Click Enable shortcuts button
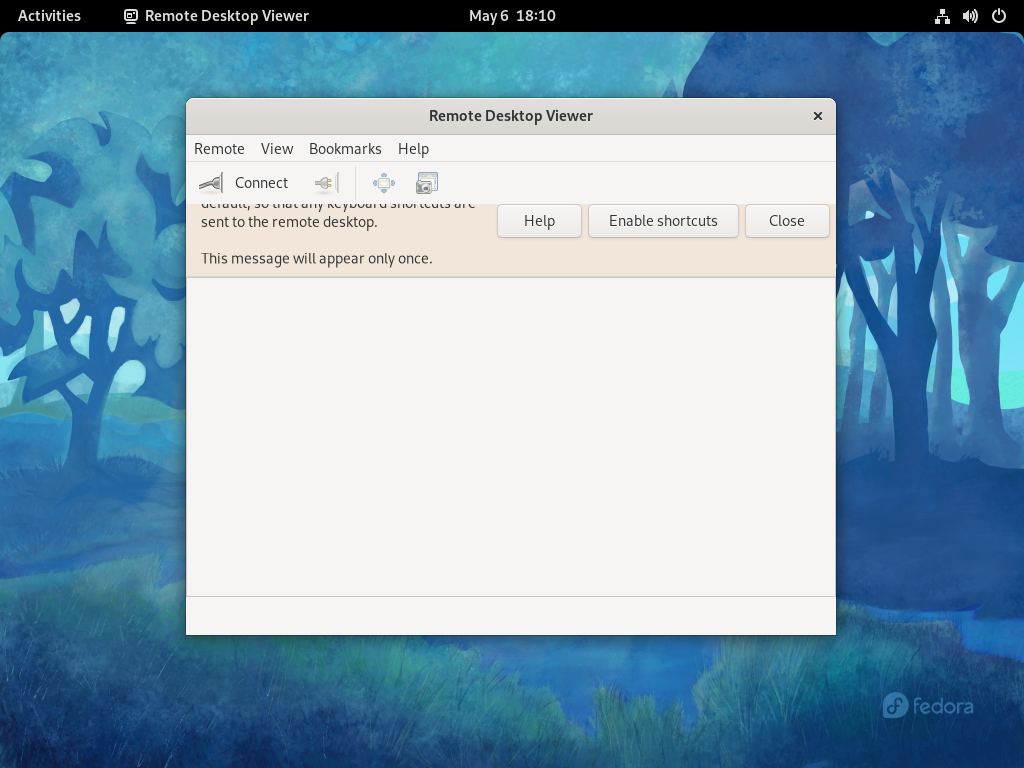The height and width of the screenshot is (768, 1024). (663, 221)
